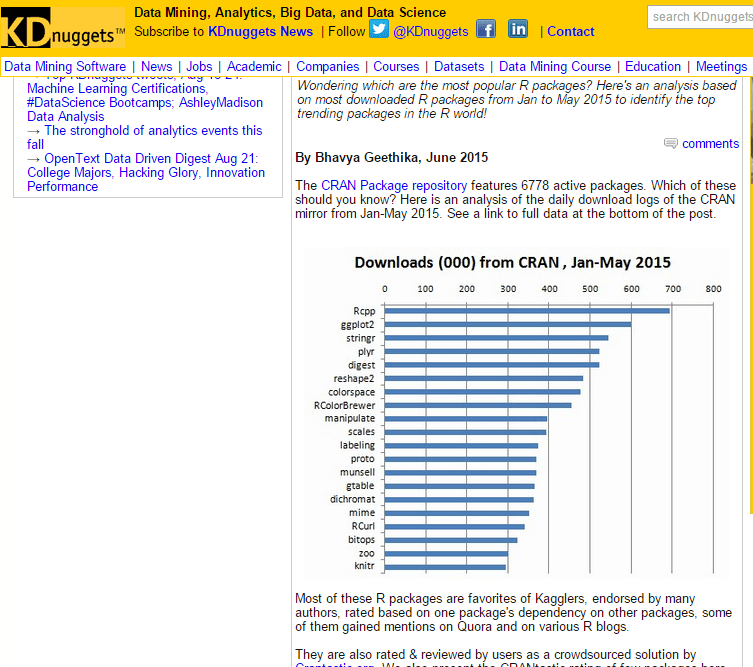Screen dimensions: 753x667
Task: Click the stringr label in chart
Action: [361, 338]
